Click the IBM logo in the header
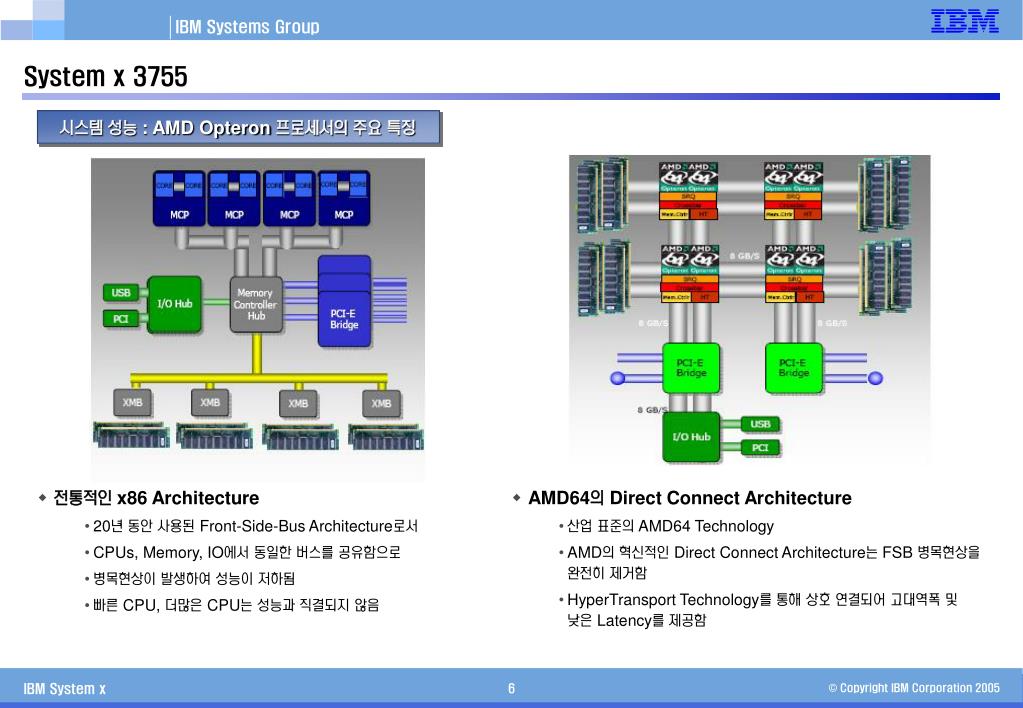1023x708 pixels. tap(964, 21)
